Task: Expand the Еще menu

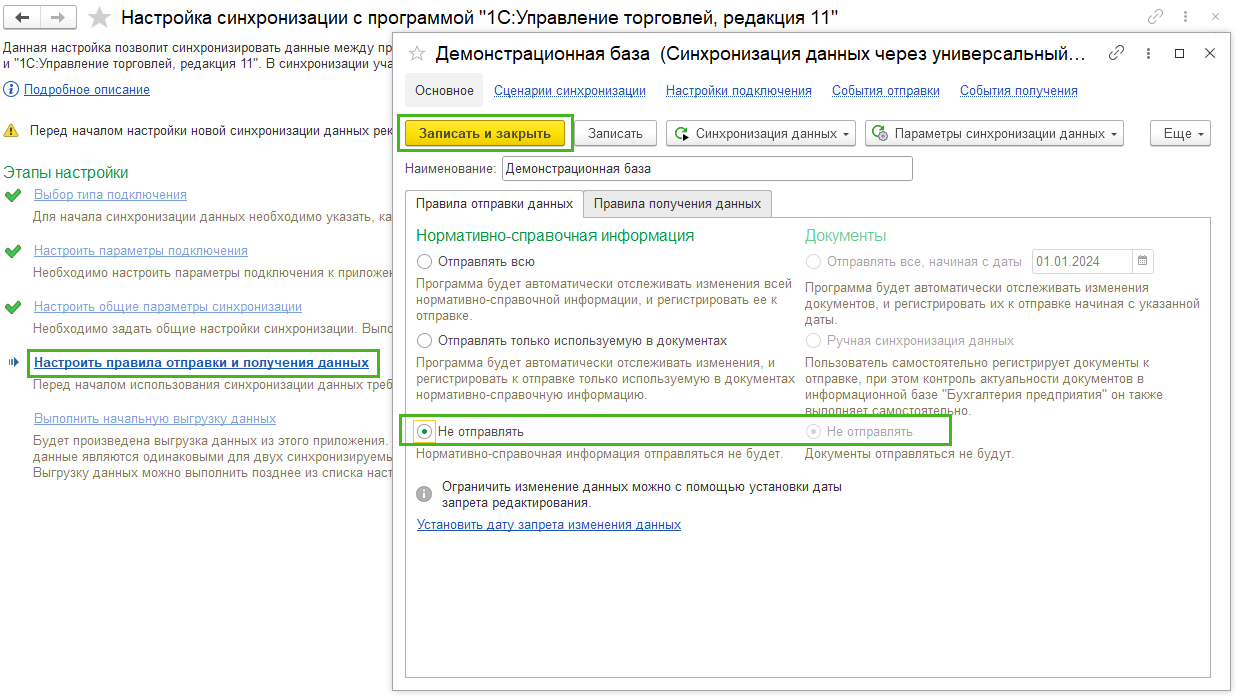Action: [1181, 133]
